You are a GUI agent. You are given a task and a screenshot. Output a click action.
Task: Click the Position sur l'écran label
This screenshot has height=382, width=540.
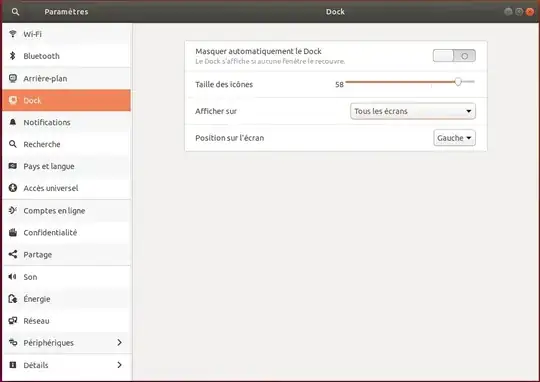(229, 138)
